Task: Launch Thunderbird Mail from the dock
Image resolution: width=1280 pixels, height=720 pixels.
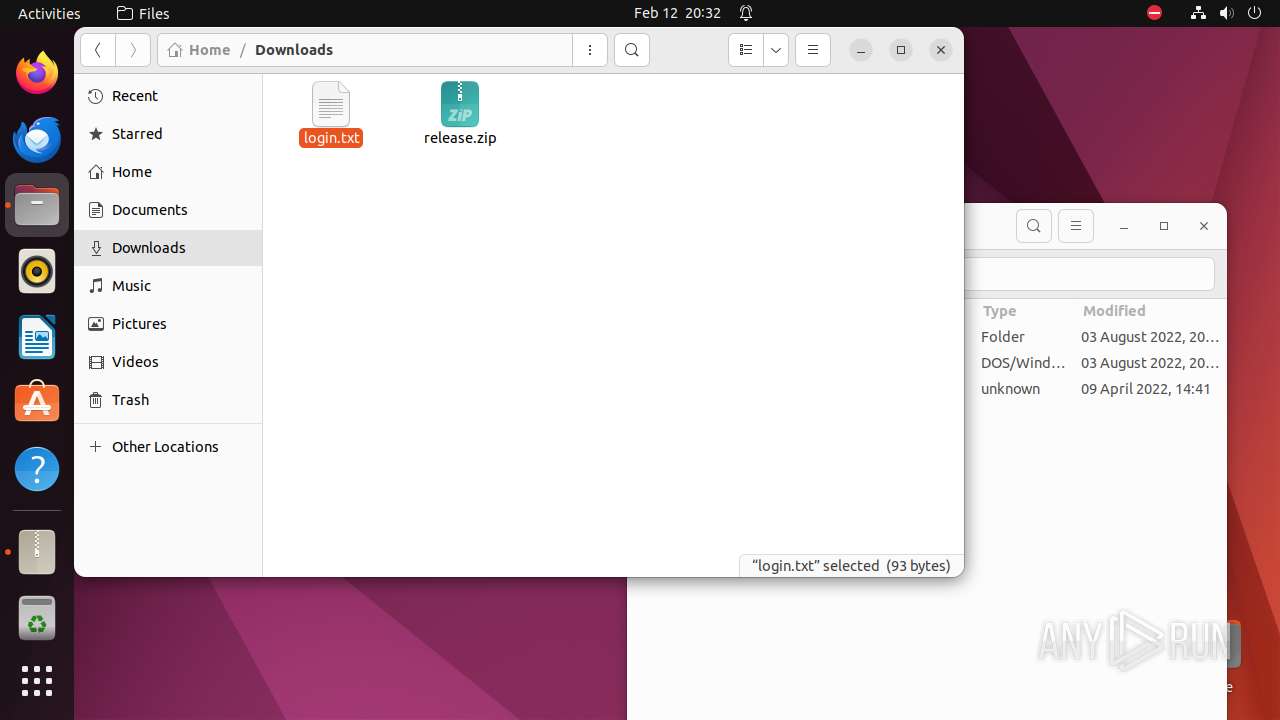Action: point(37,139)
